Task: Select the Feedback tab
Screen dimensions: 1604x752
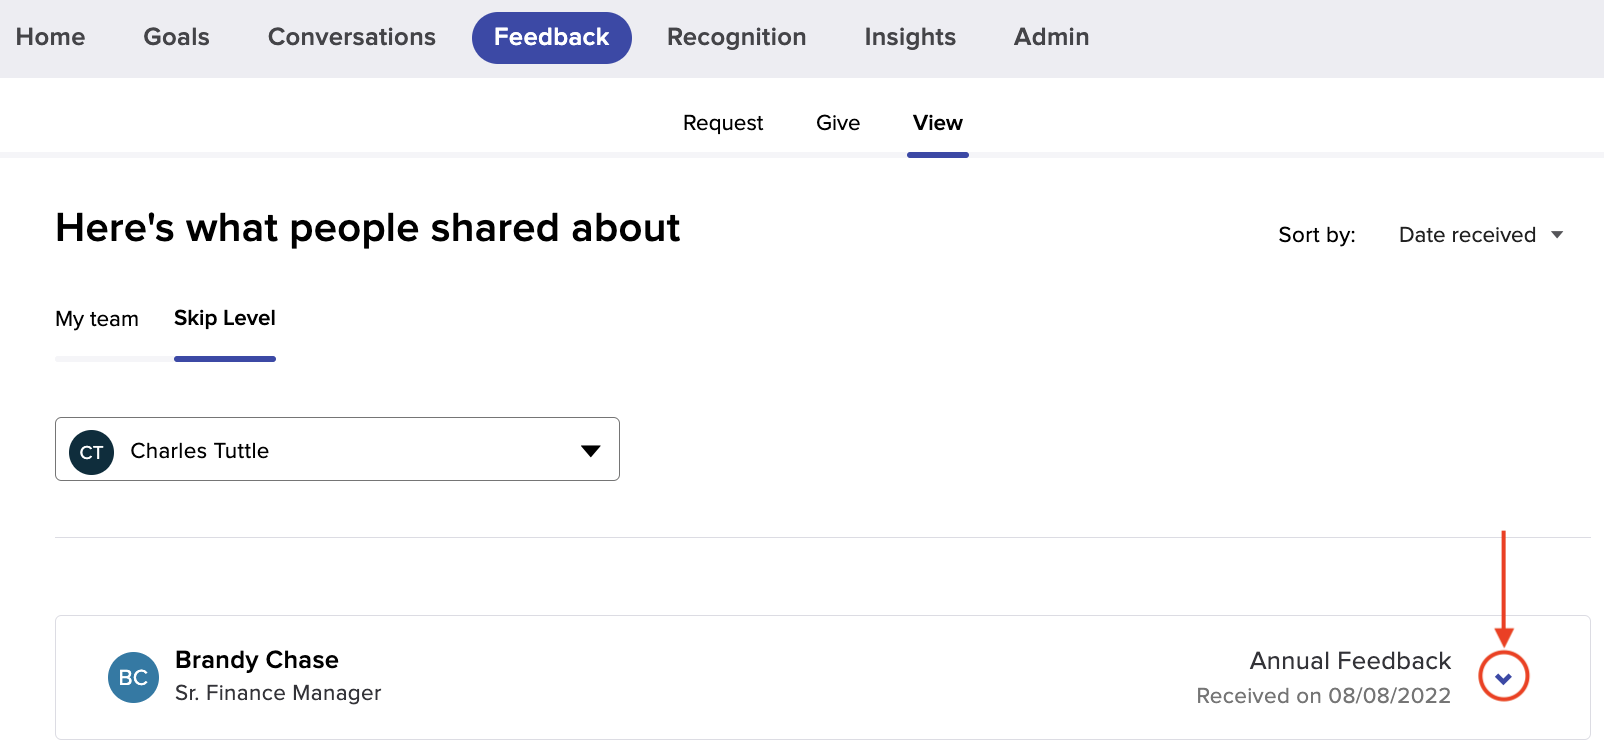Action: pyautogui.click(x=551, y=38)
